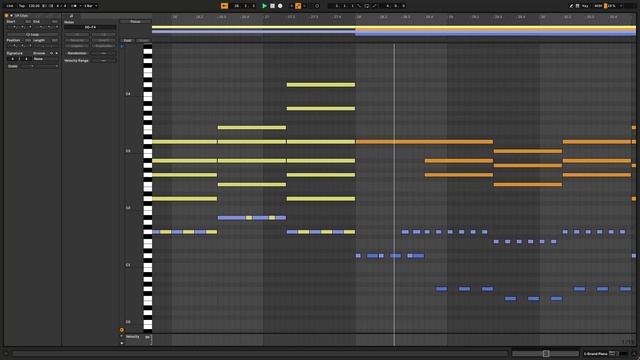The image size is (640, 360).
Task: Click the icon at bottom-left status corner
Action: point(6,353)
